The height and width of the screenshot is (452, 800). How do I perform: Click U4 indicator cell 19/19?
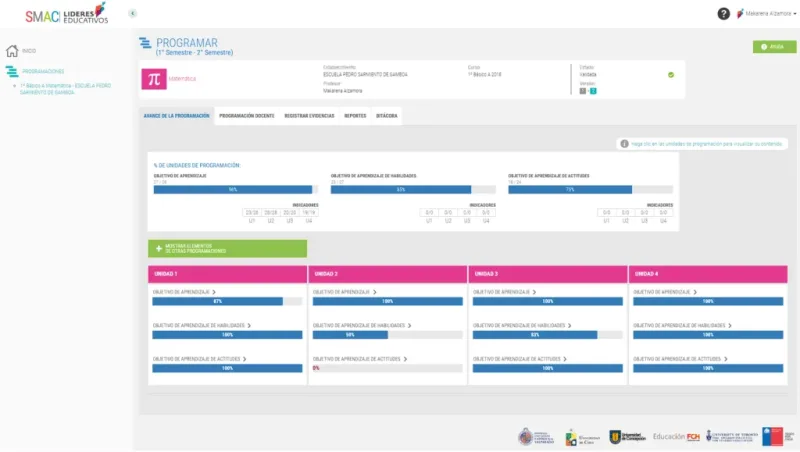click(x=309, y=213)
